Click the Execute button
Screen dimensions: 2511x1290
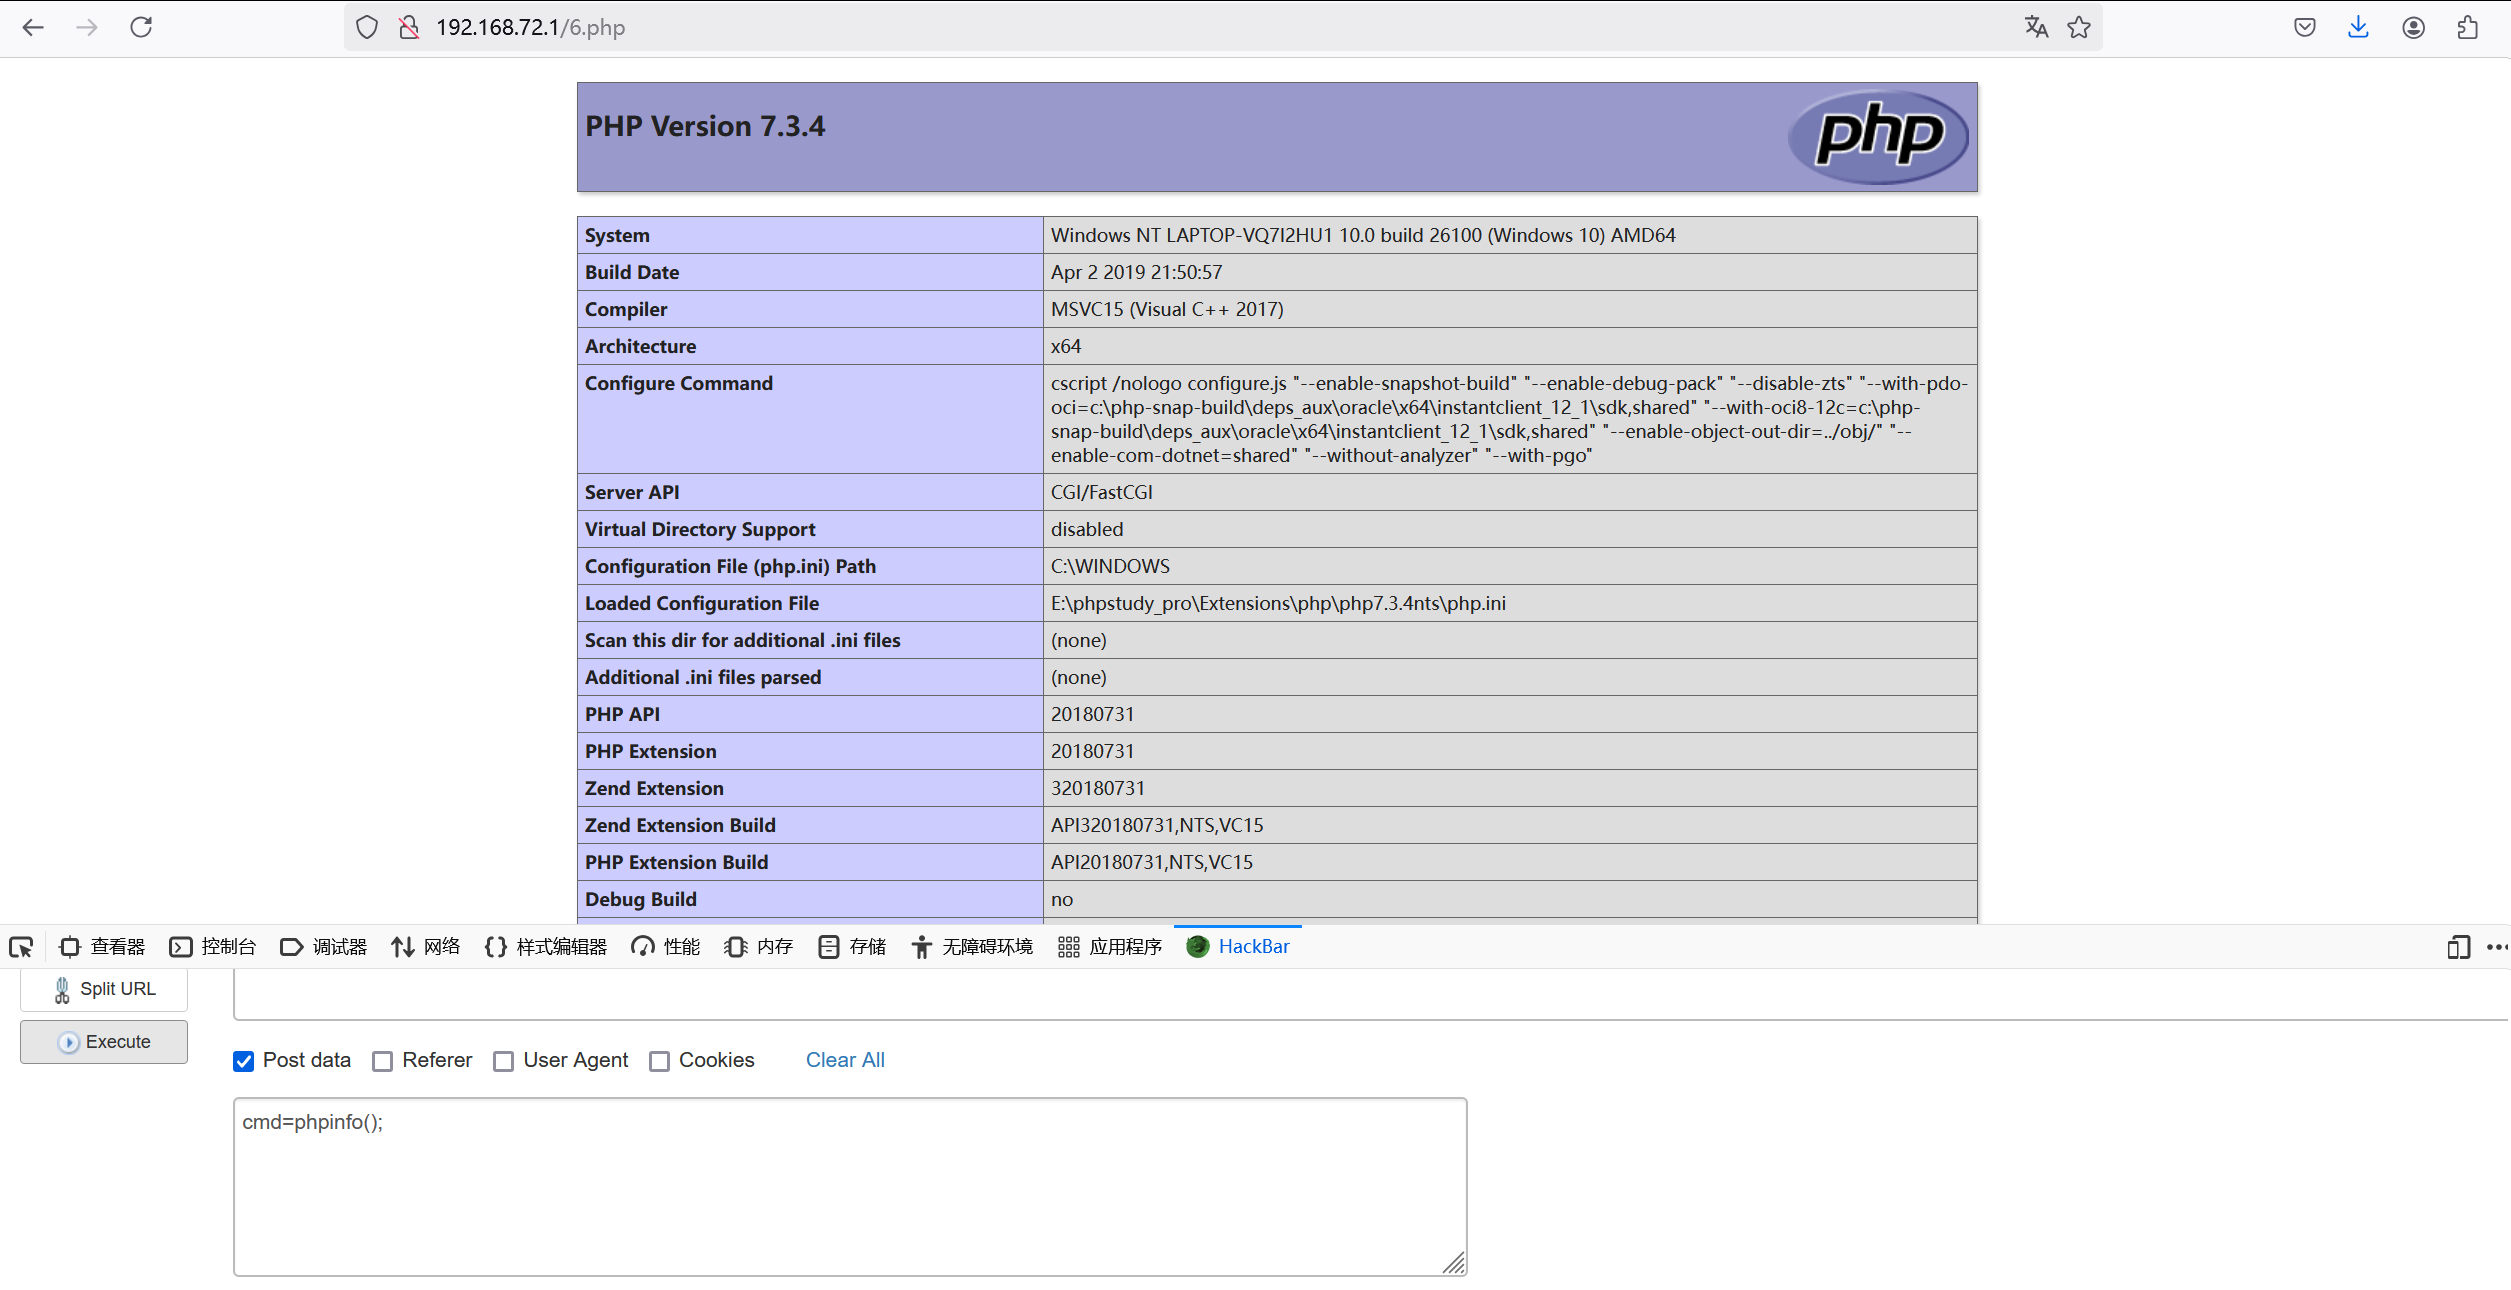click(x=104, y=1042)
